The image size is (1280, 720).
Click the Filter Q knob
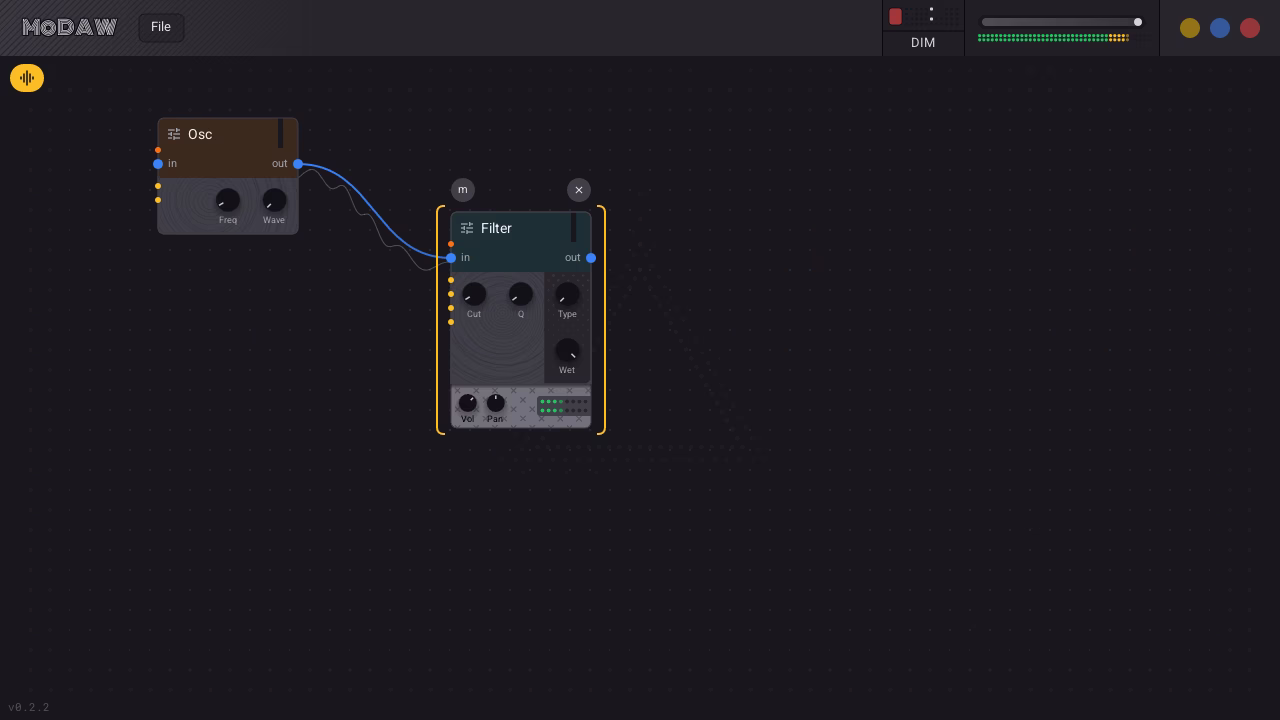[x=520, y=294]
